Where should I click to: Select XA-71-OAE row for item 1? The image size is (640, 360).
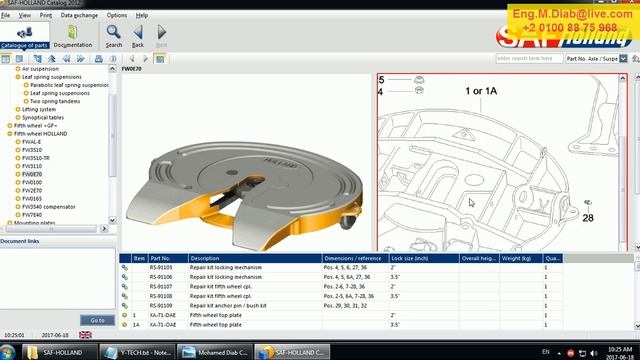(x=341, y=315)
